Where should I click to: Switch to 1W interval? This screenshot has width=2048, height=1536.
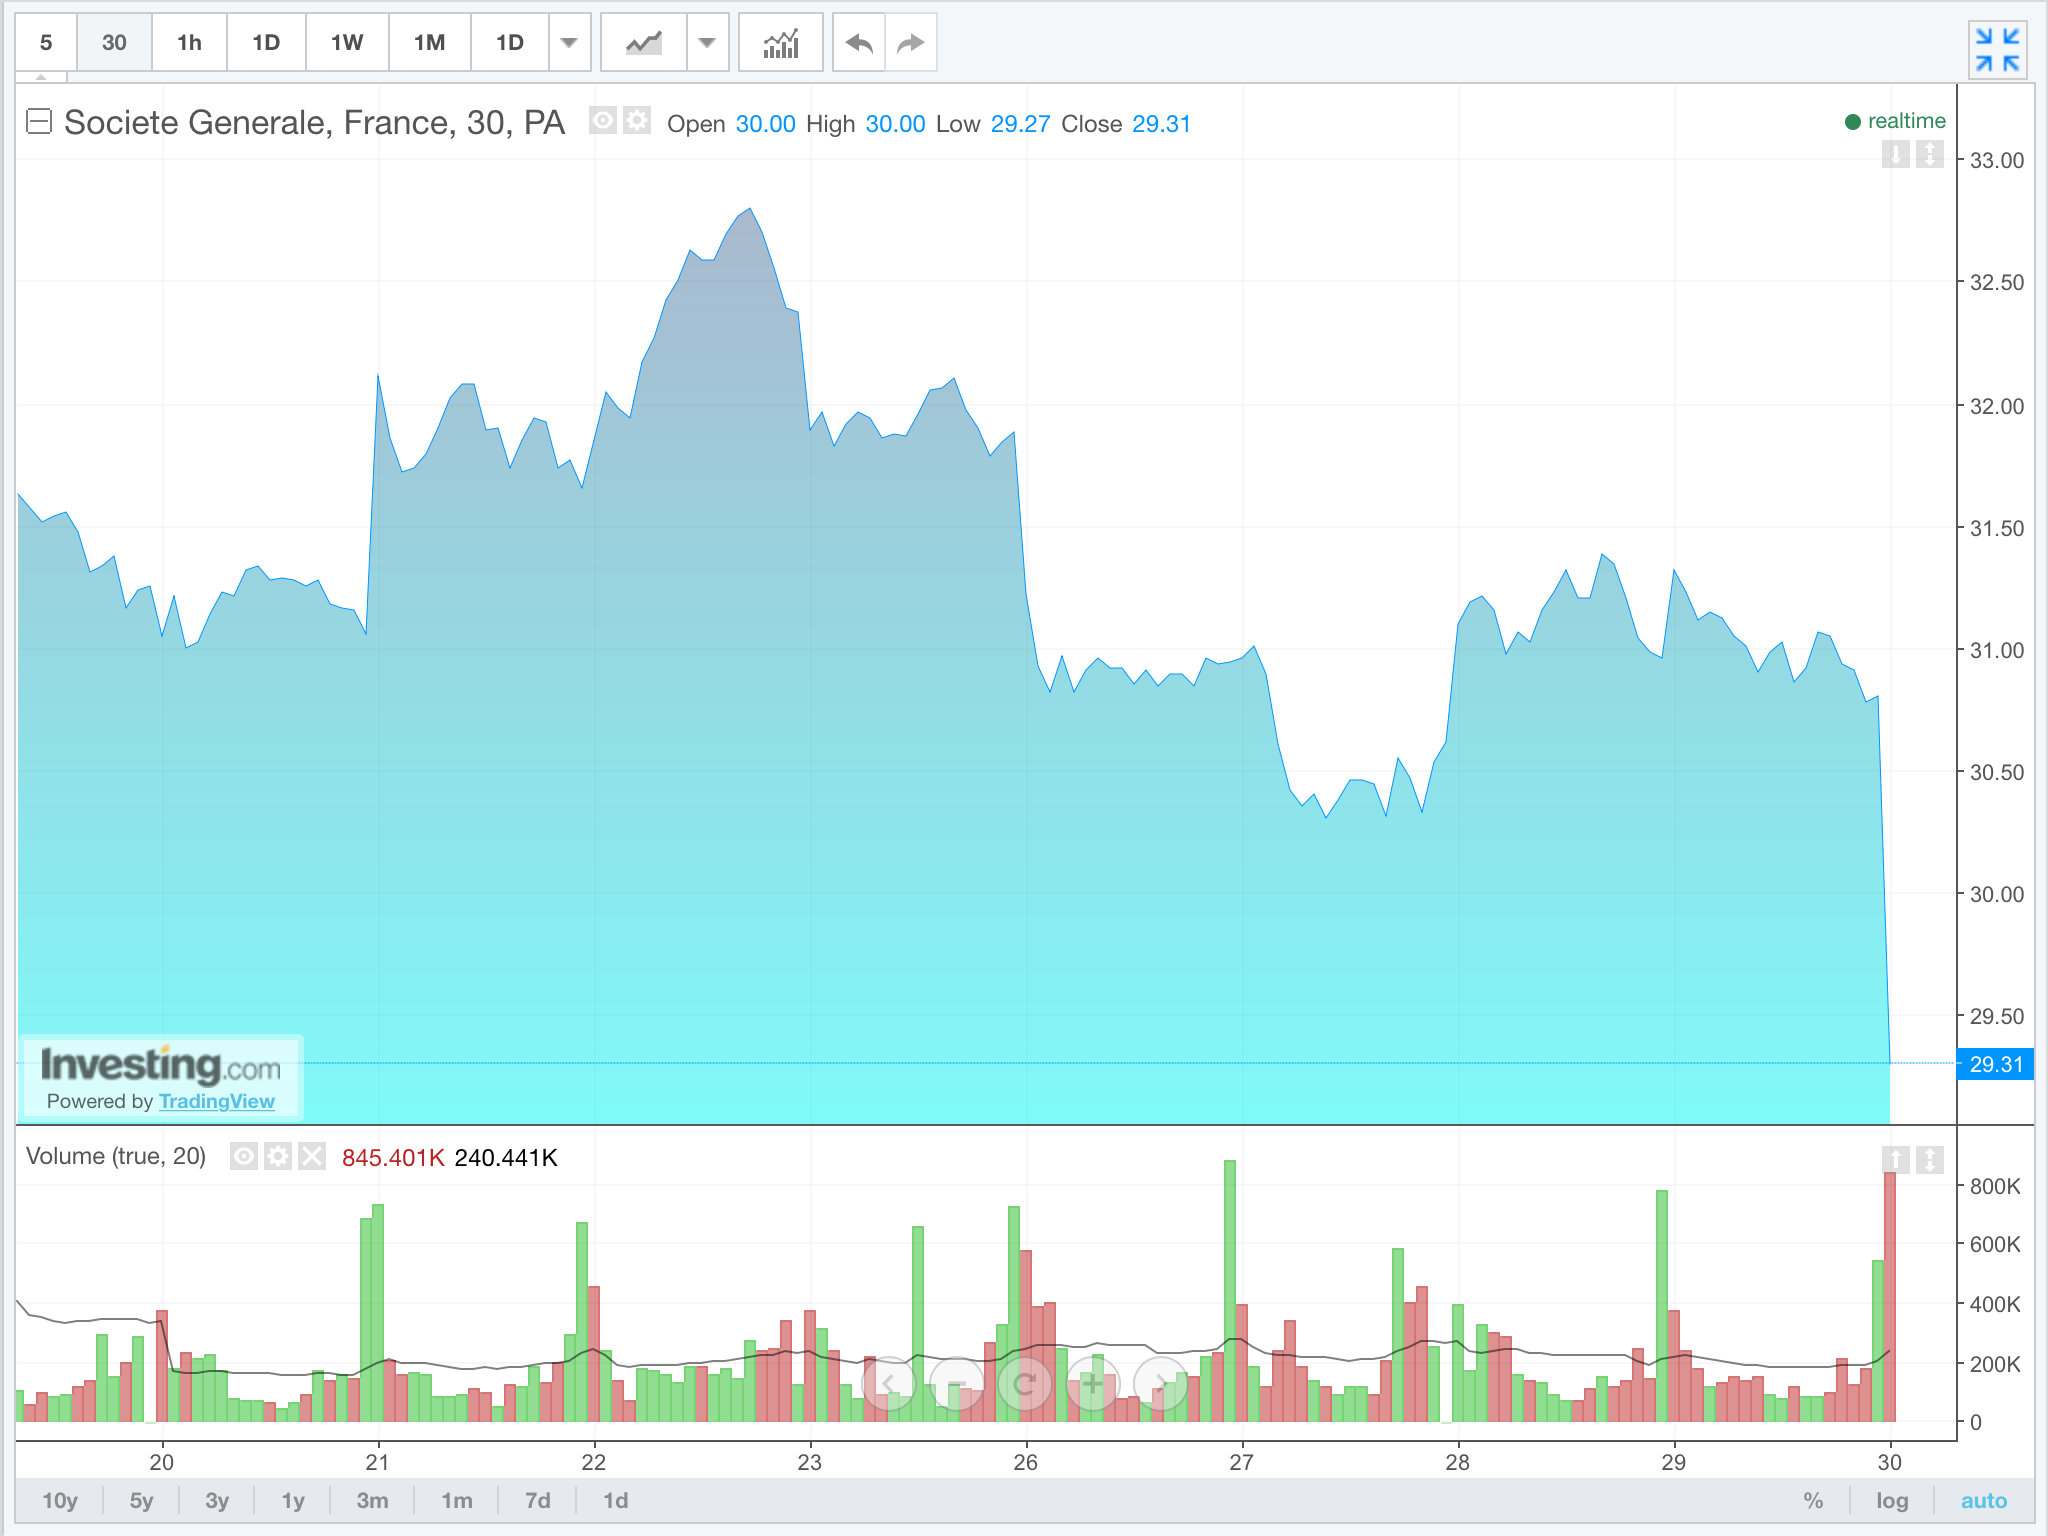[347, 43]
